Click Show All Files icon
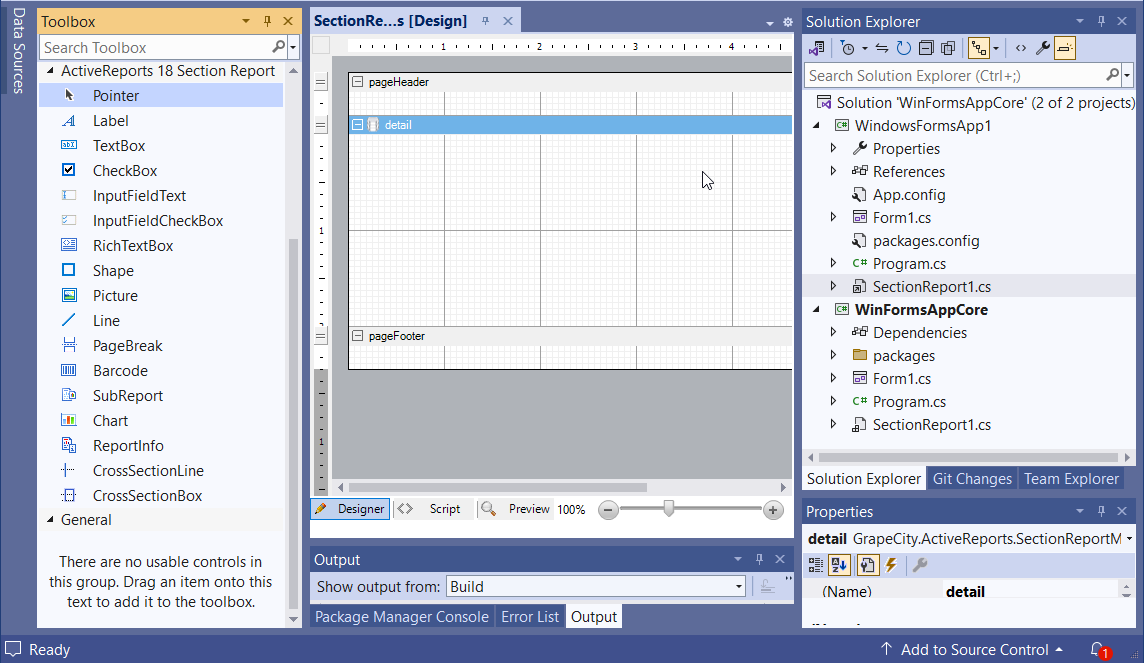Viewport: 1144px width, 663px height. tap(948, 48)
